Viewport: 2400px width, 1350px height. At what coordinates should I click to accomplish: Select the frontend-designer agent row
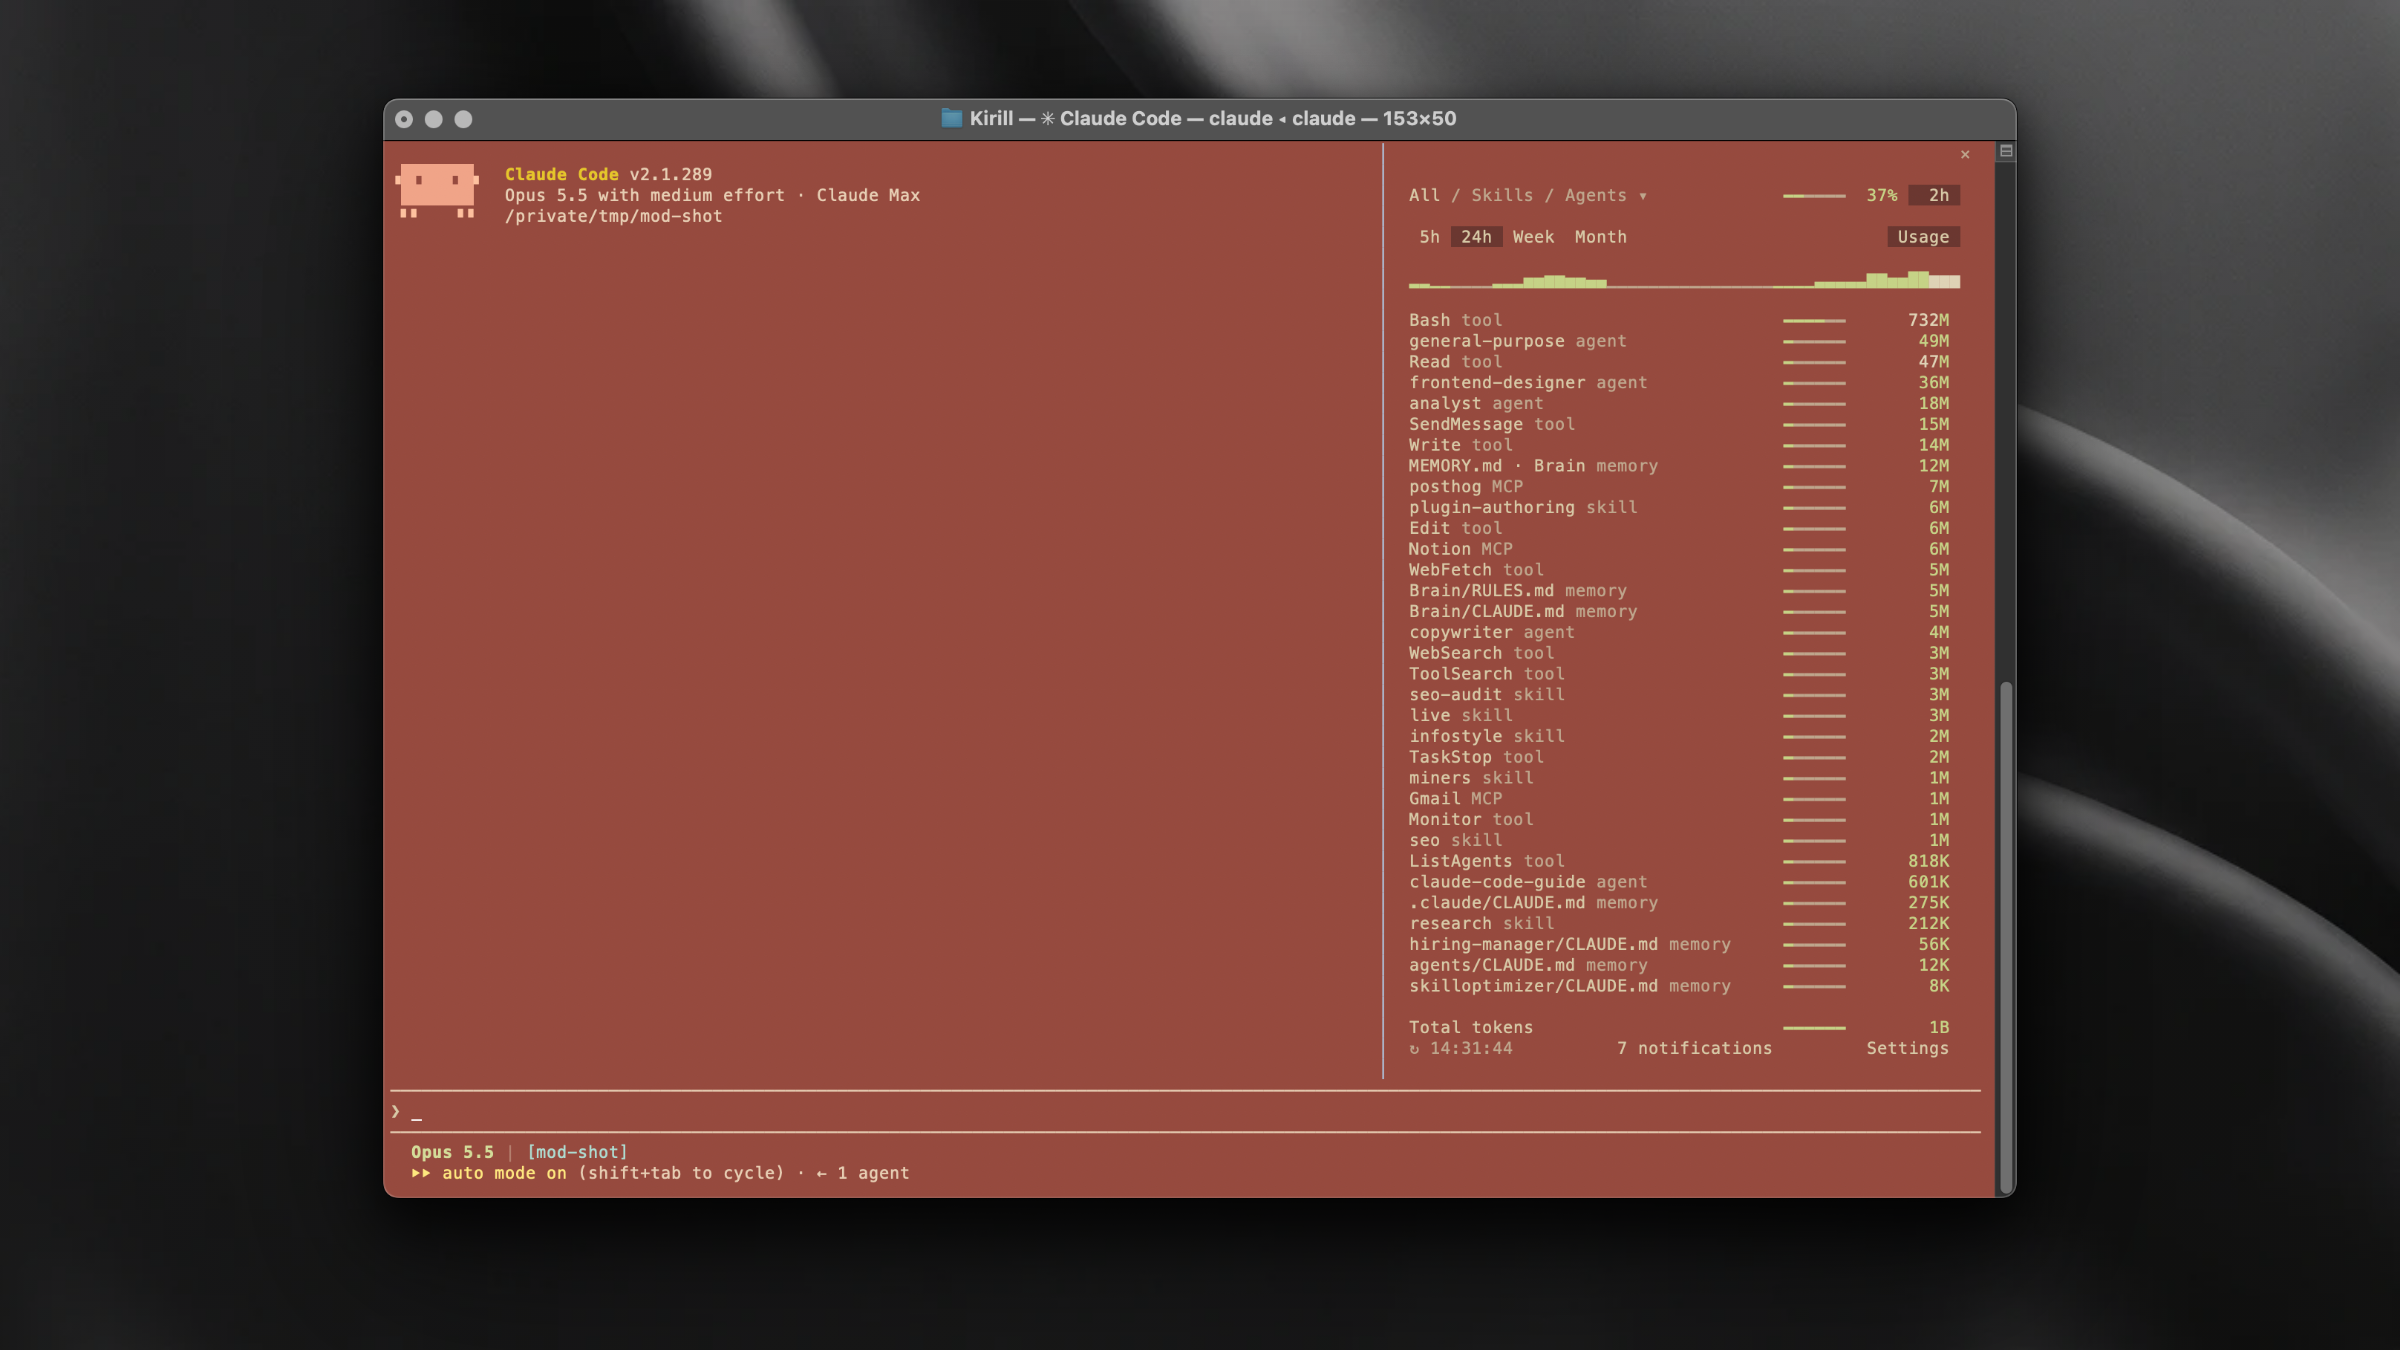tap(1679, 383)
